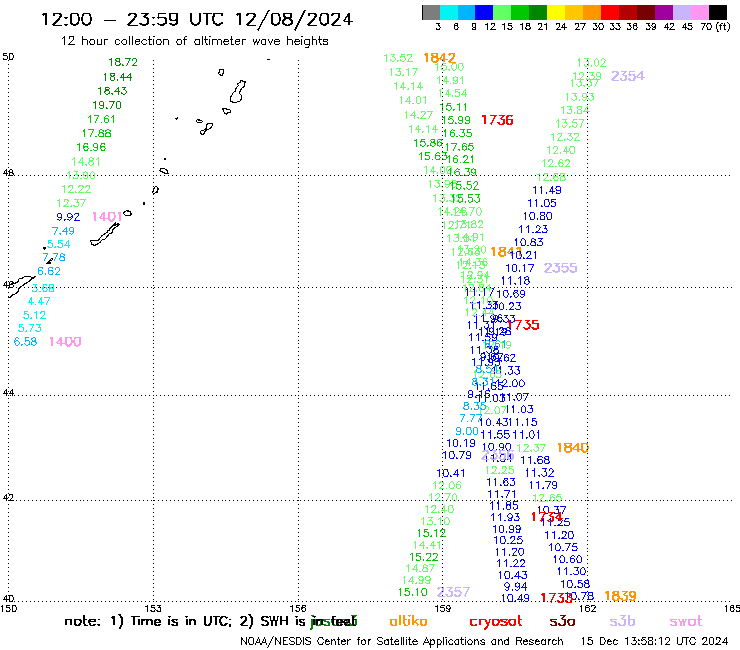This screenshot has width=740, height=650.
Task: Click the pink swot time label 1401
Action: (x=107, y=217)
